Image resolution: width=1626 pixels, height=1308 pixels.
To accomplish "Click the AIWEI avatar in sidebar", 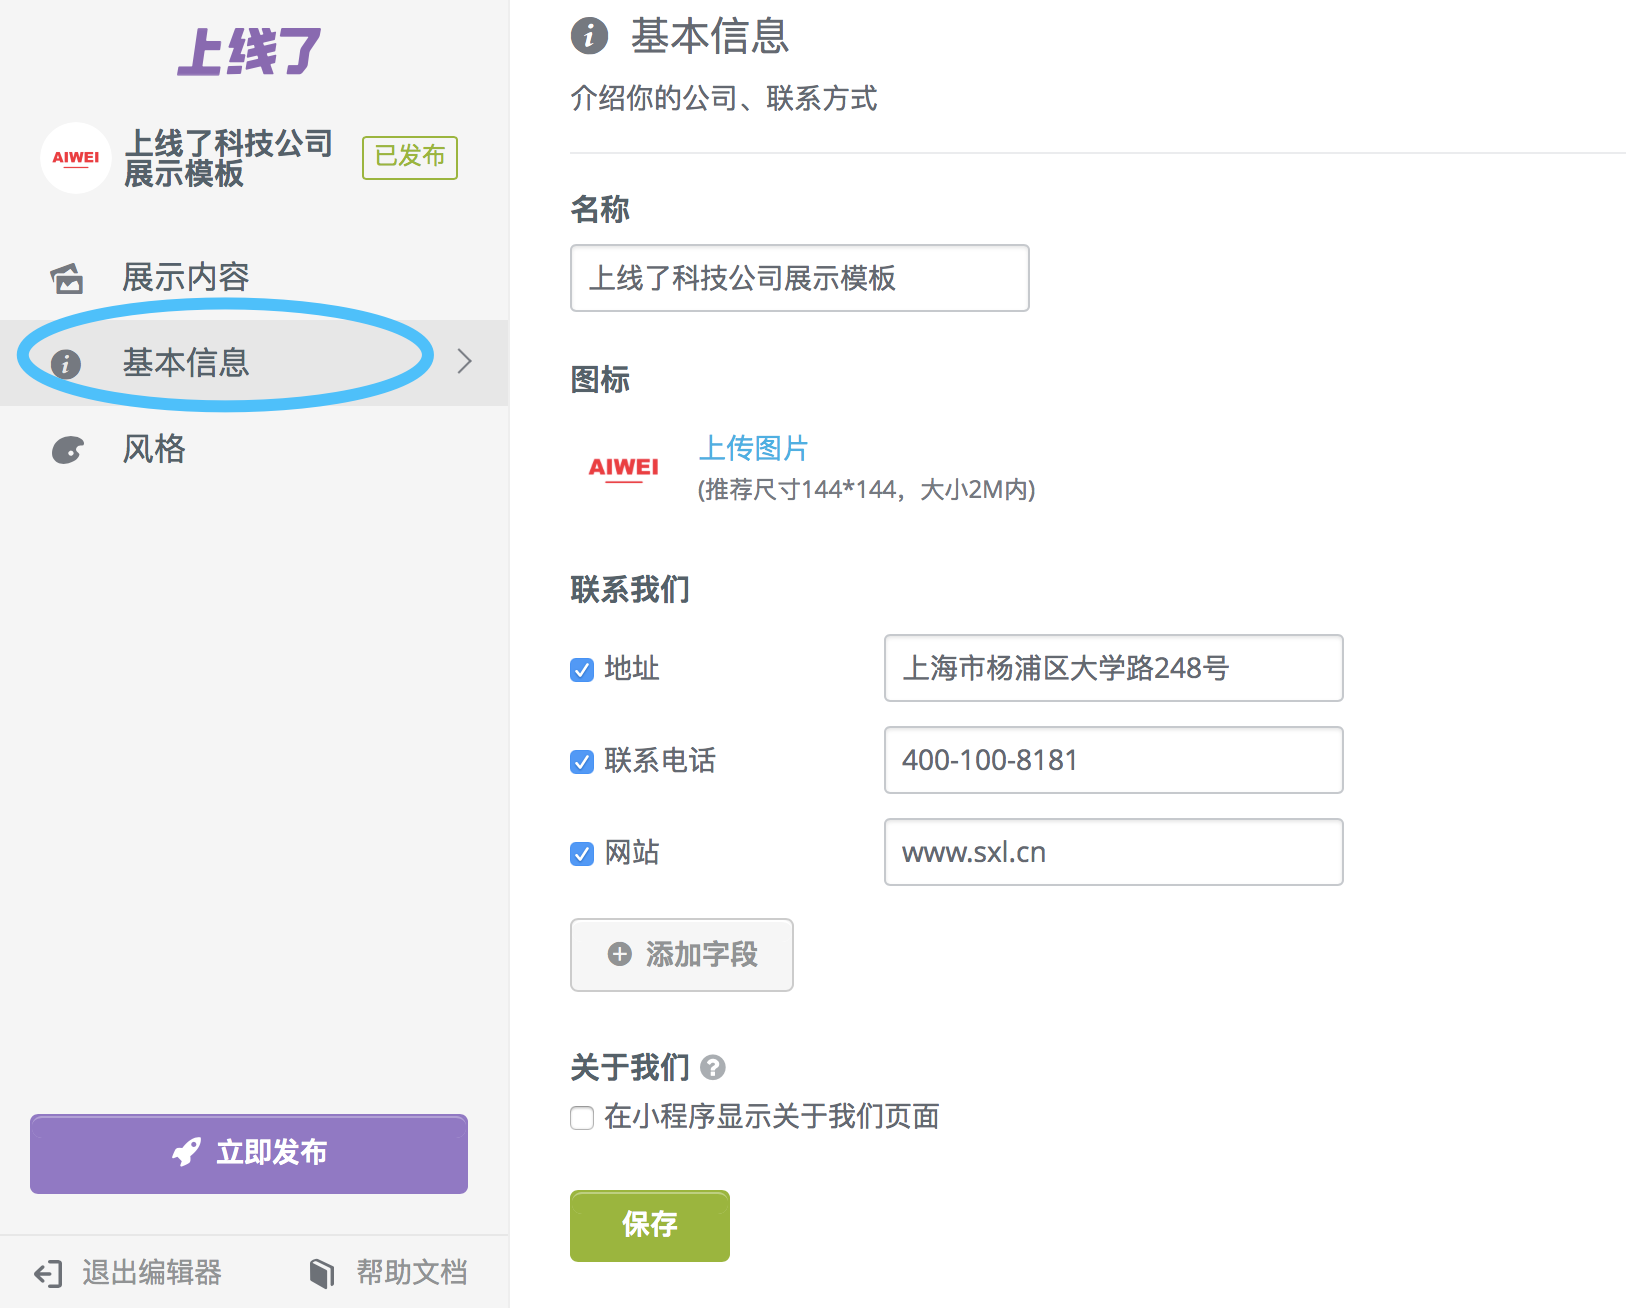I will pos(76,158).
